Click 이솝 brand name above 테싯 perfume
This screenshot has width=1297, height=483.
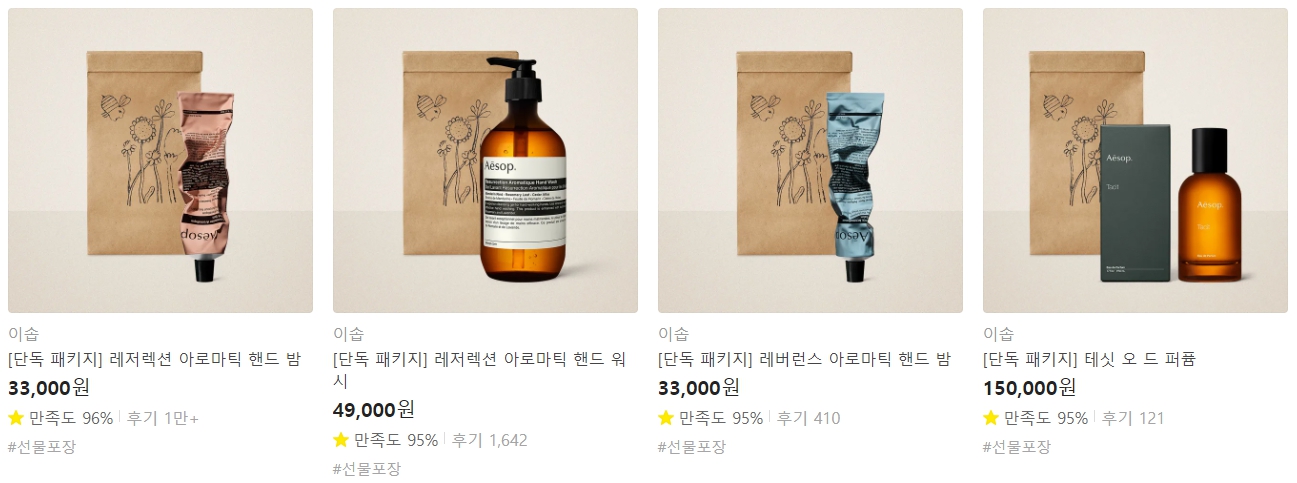(998, 334)
